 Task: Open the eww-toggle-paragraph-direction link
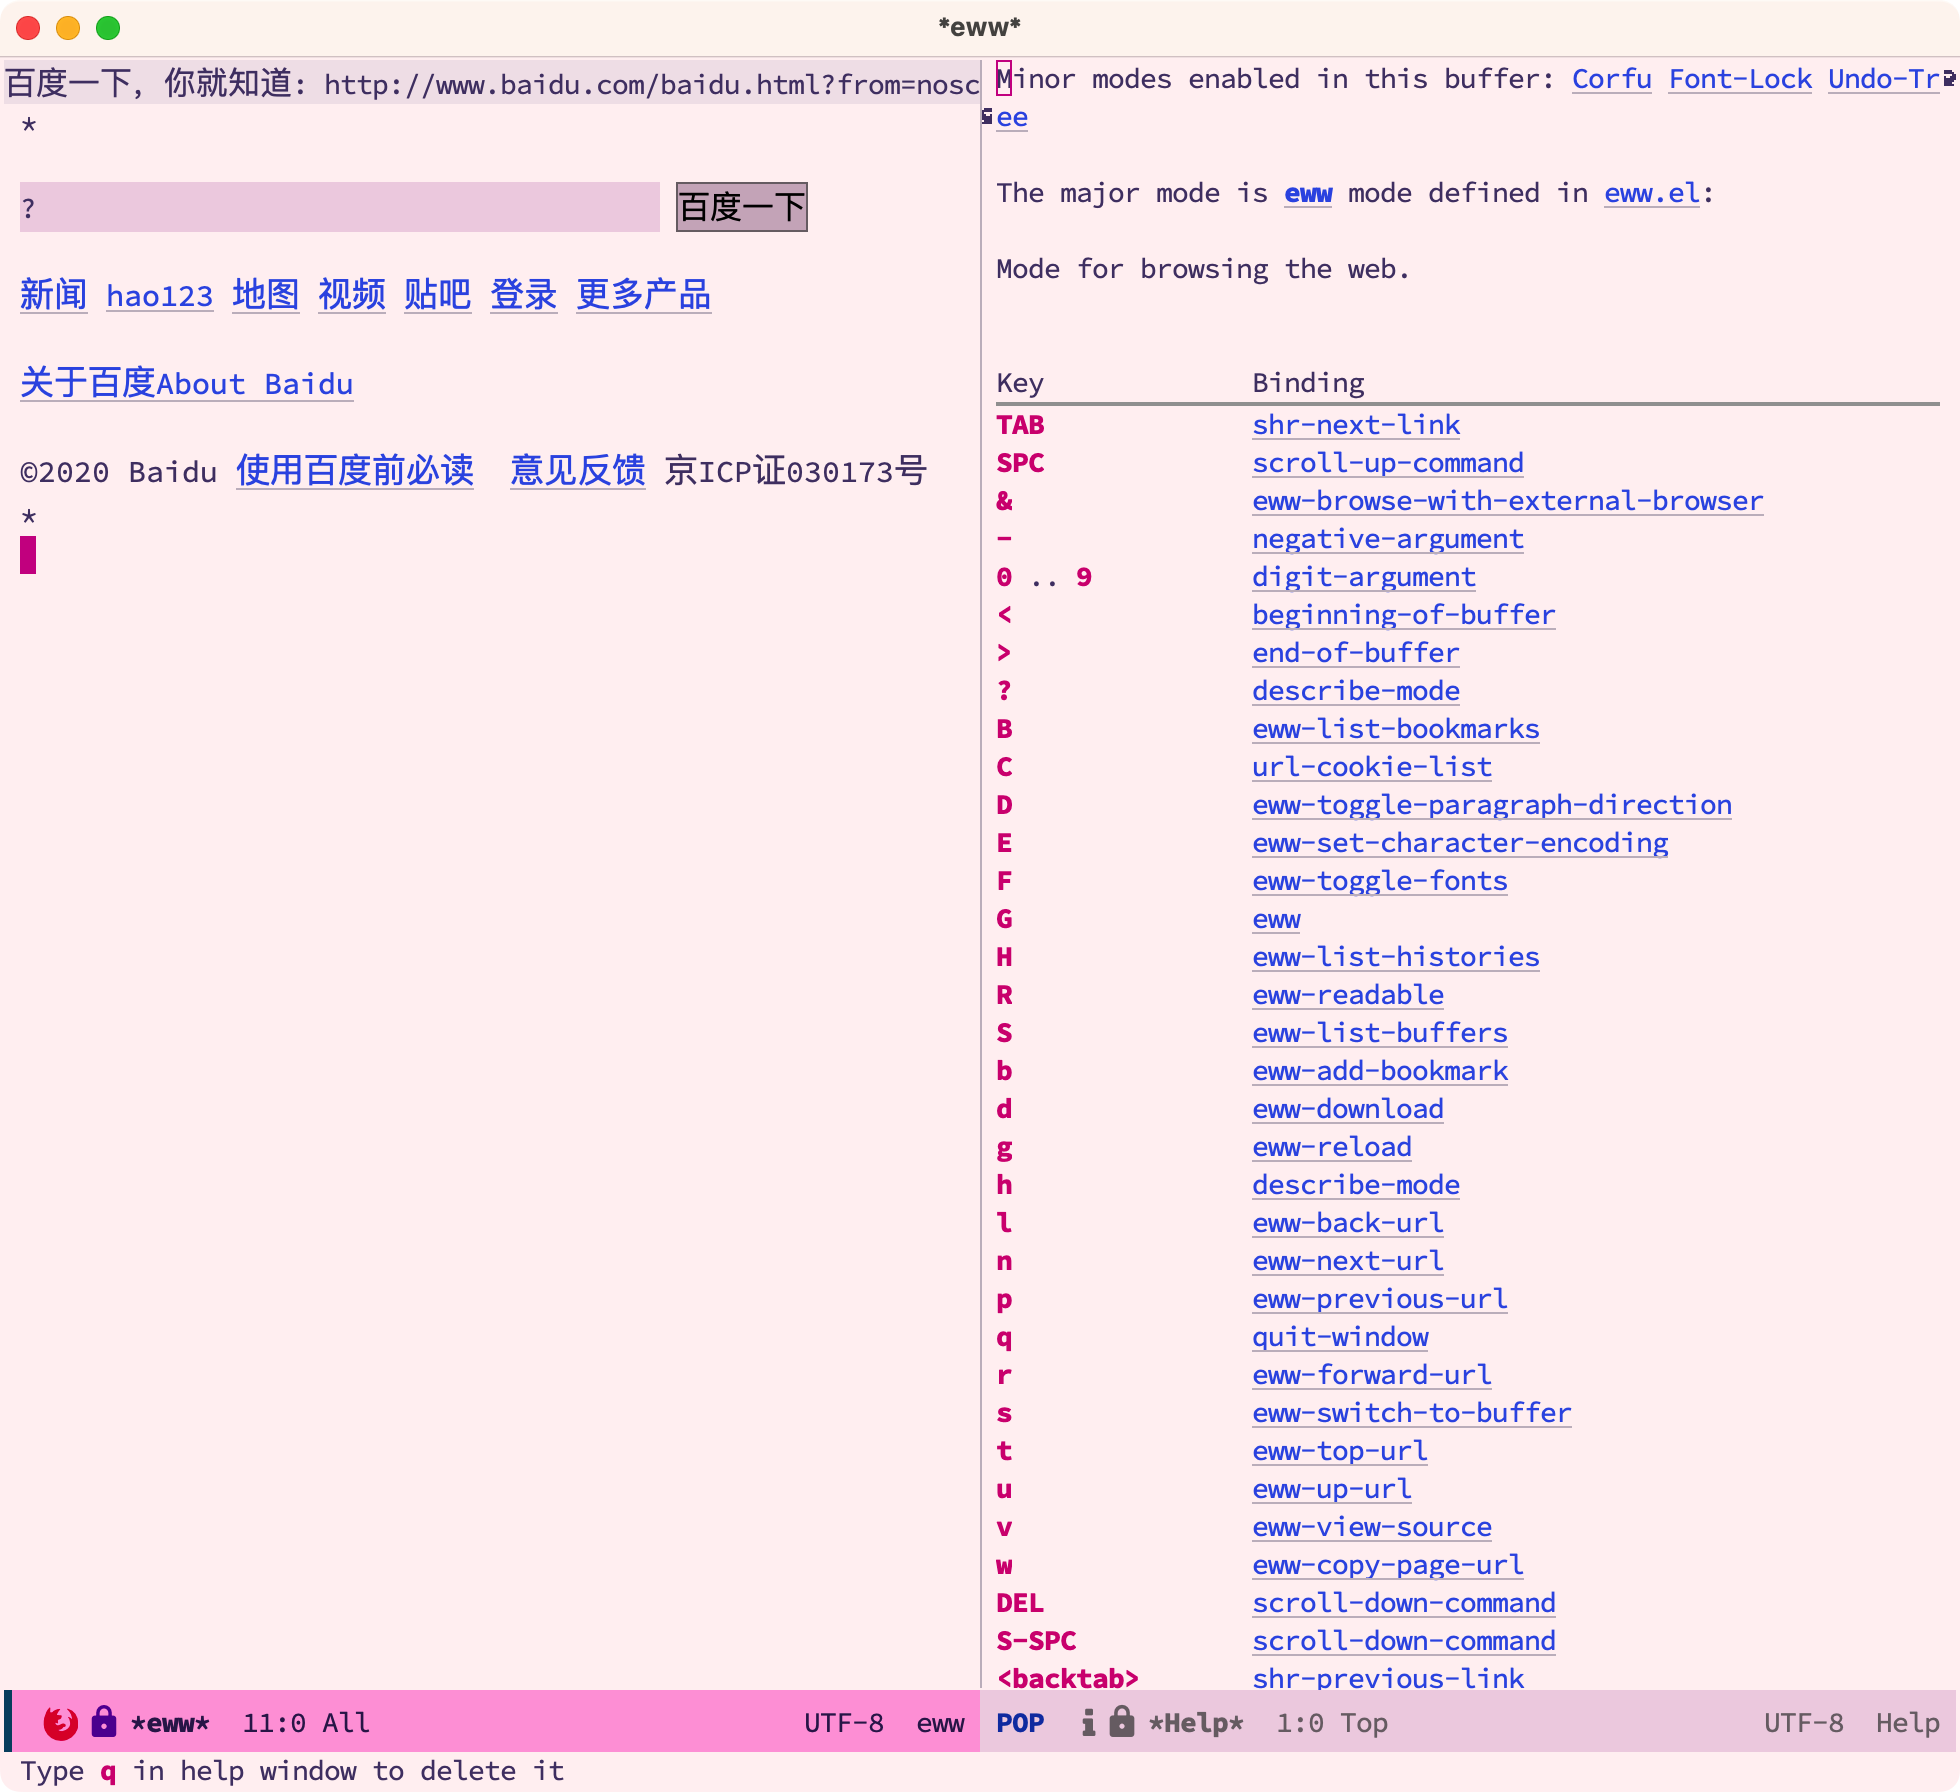(1493, 805)
